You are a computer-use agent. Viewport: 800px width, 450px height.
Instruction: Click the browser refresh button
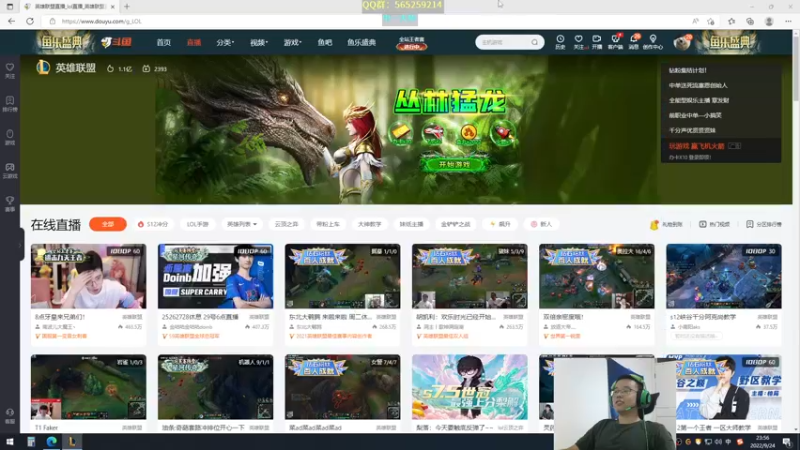click(x=30, y=21)
